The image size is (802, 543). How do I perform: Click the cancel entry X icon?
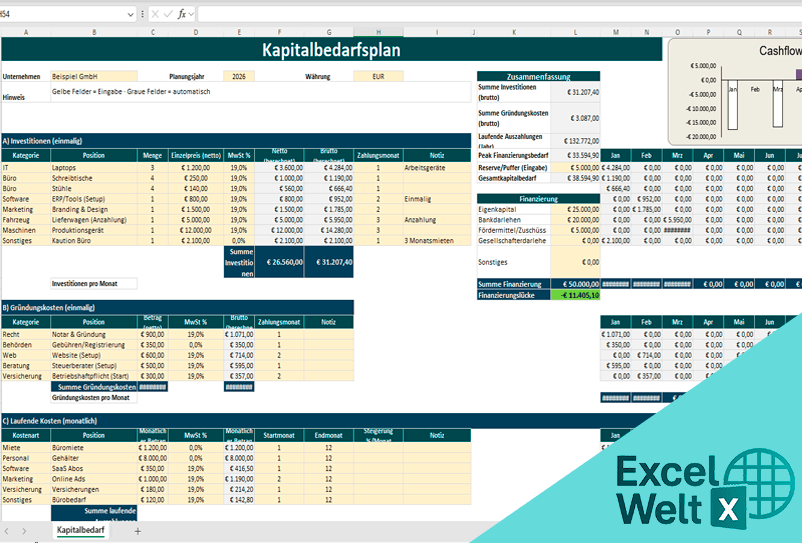[155, 14]
